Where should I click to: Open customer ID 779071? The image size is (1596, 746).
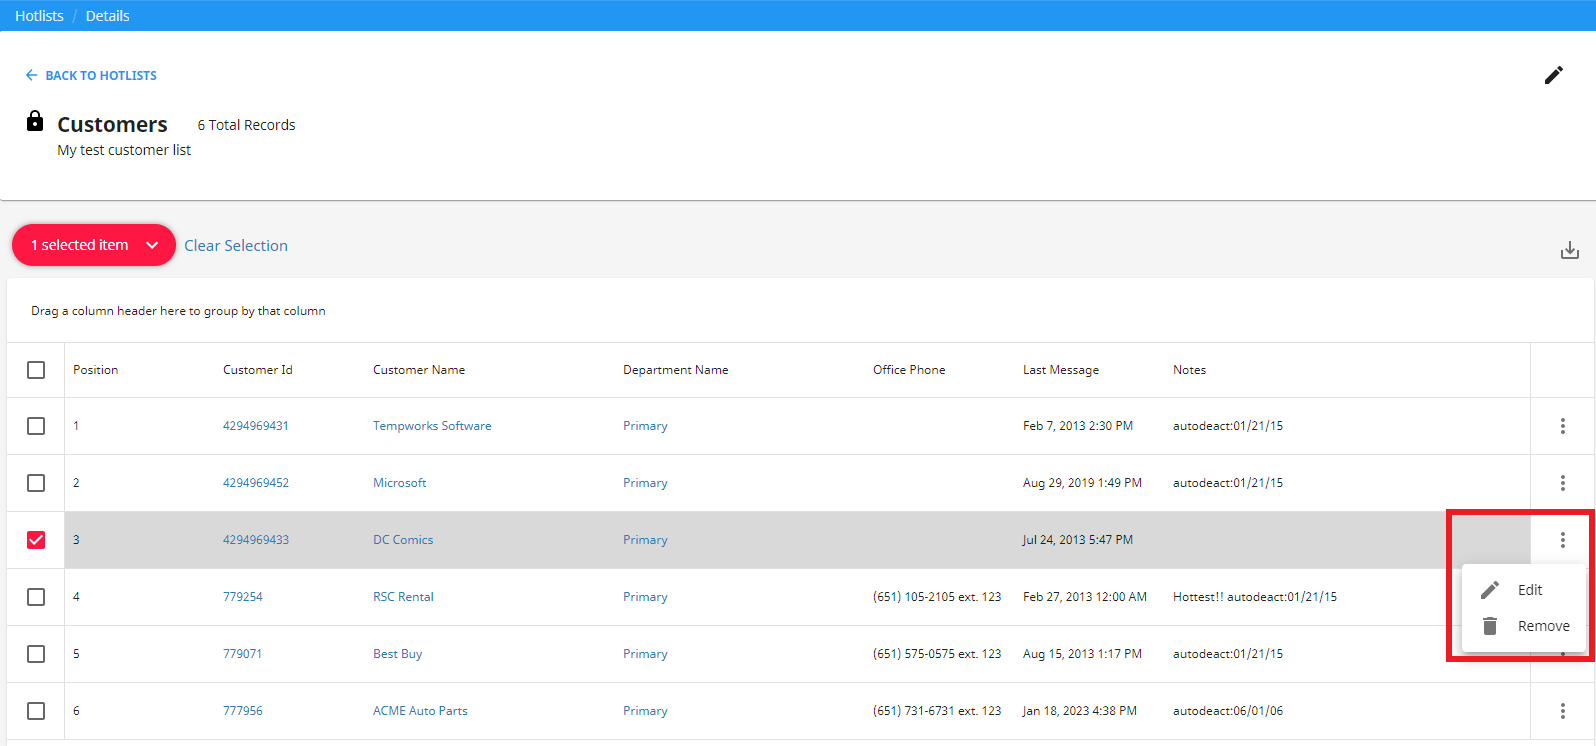[x=242, y=654]
